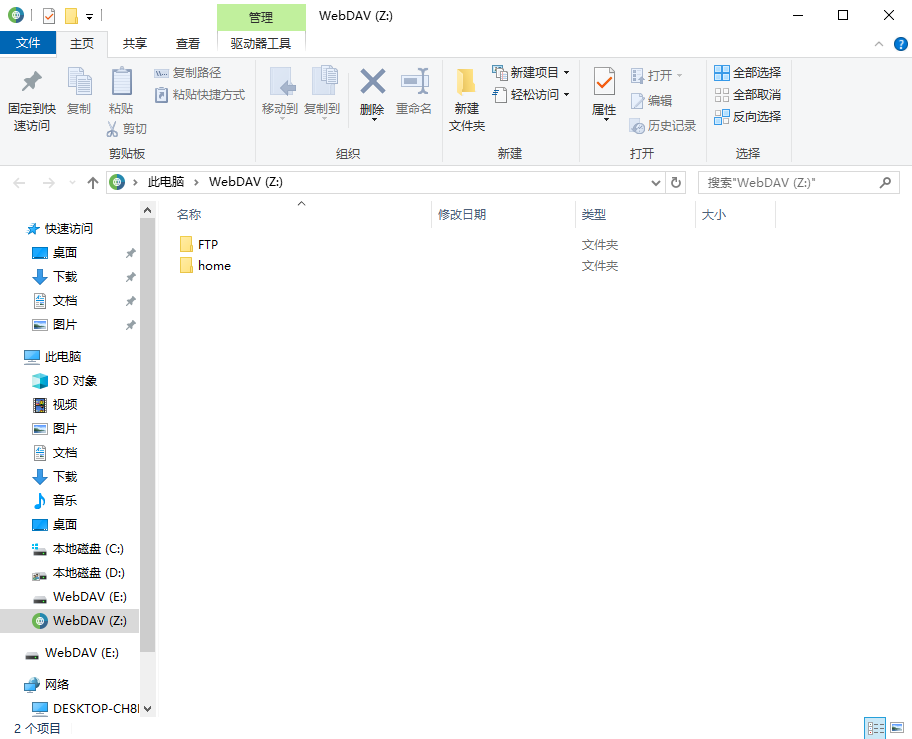
Task: Expand address bar history dropdown arrow
Action: pyautogui.click(x=656, y=183)
